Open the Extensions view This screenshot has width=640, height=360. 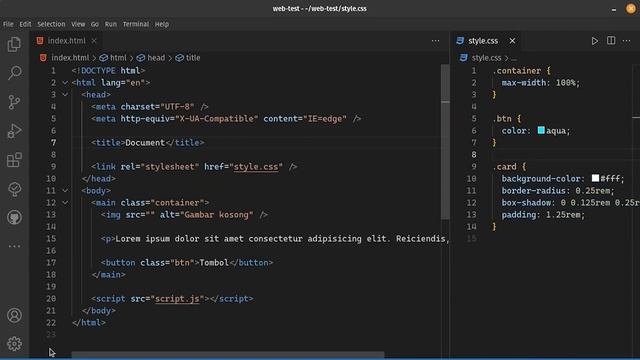14,160
